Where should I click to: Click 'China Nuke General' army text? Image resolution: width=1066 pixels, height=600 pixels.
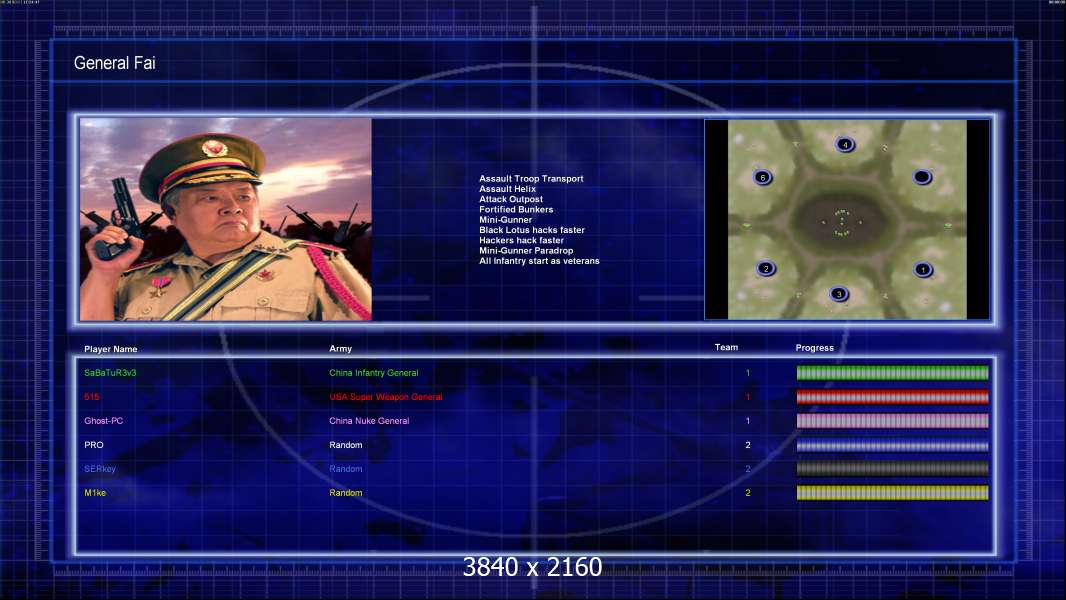coord(369,421)
